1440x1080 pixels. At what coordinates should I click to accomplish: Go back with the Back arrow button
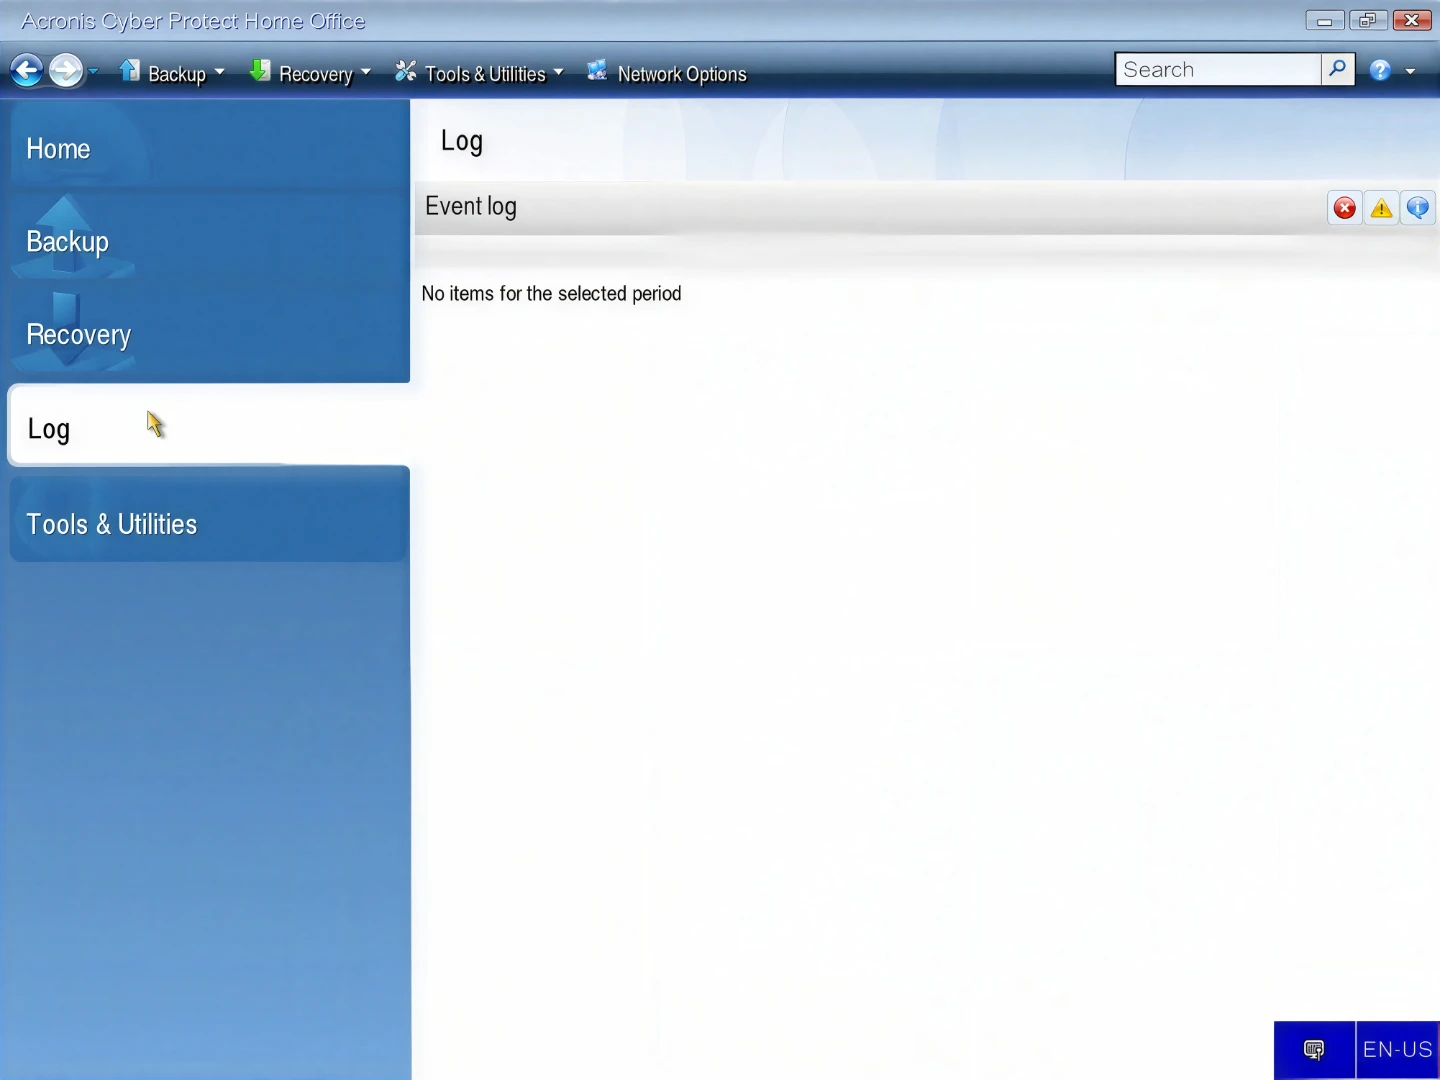(27, 71)
